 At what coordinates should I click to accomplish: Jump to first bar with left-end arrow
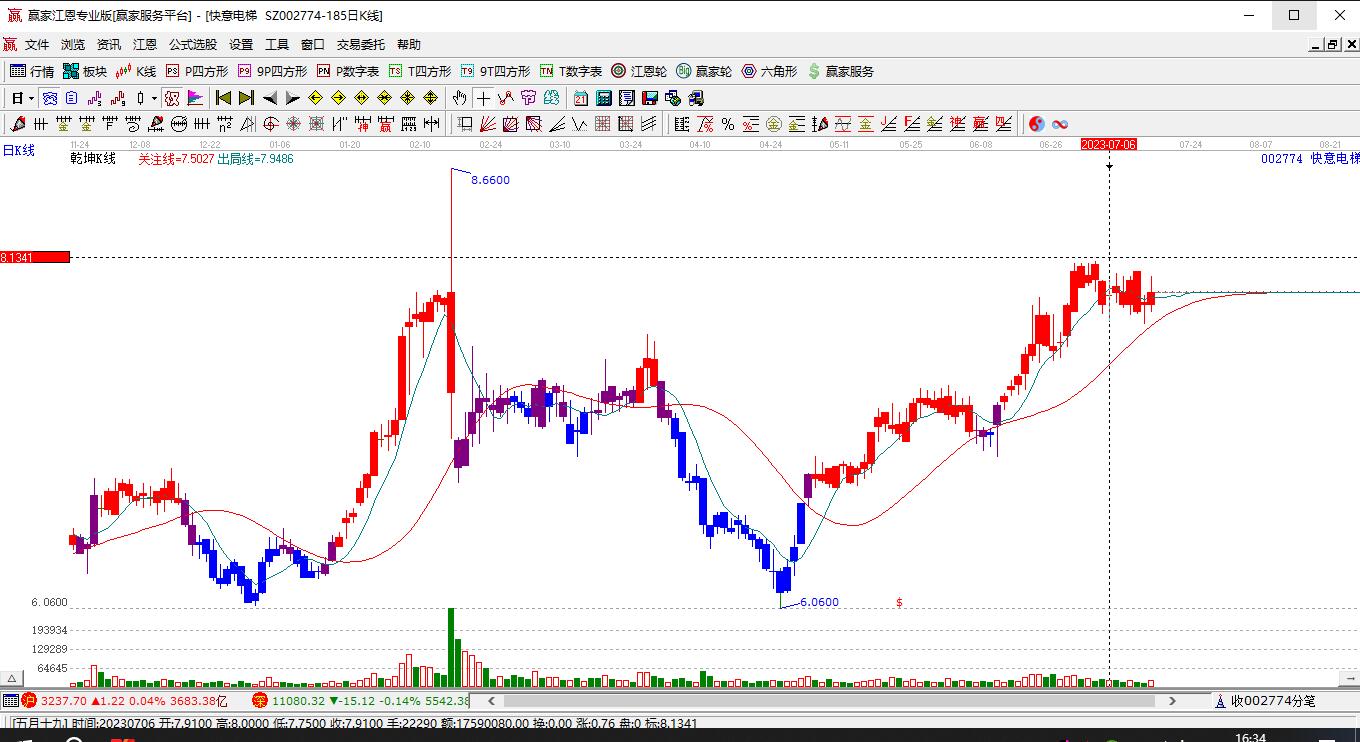(223, 98)
